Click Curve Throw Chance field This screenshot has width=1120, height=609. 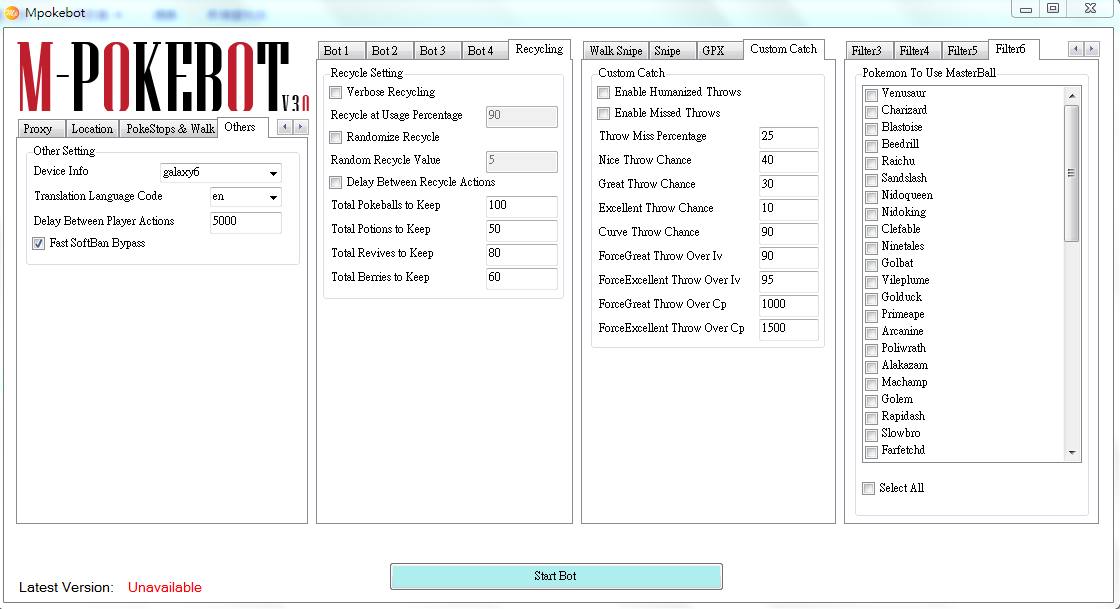pos(789,233)
